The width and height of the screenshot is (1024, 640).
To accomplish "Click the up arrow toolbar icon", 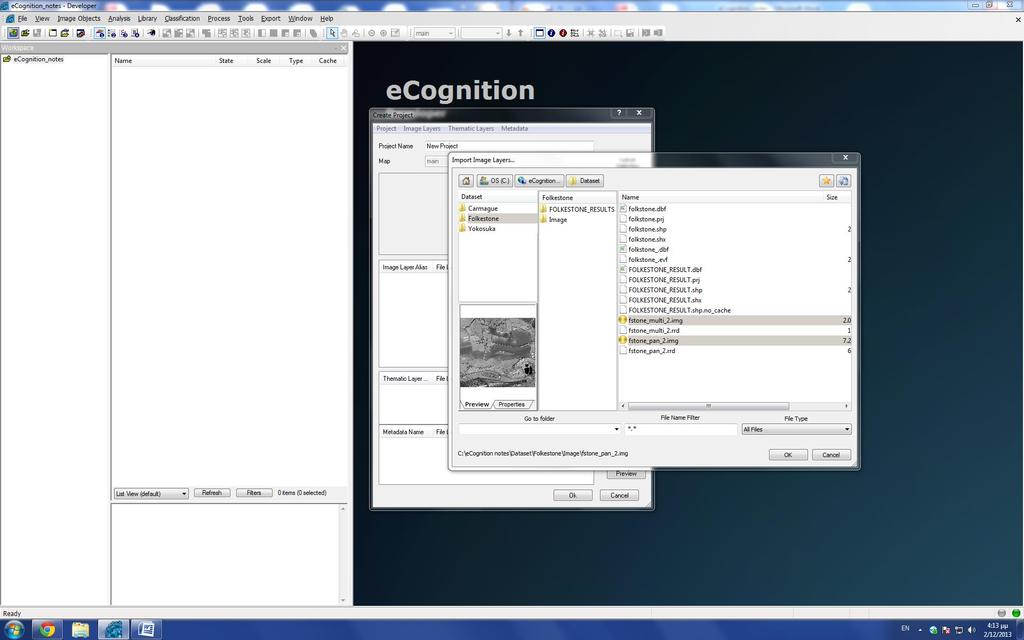I will (x=520, y=33).
